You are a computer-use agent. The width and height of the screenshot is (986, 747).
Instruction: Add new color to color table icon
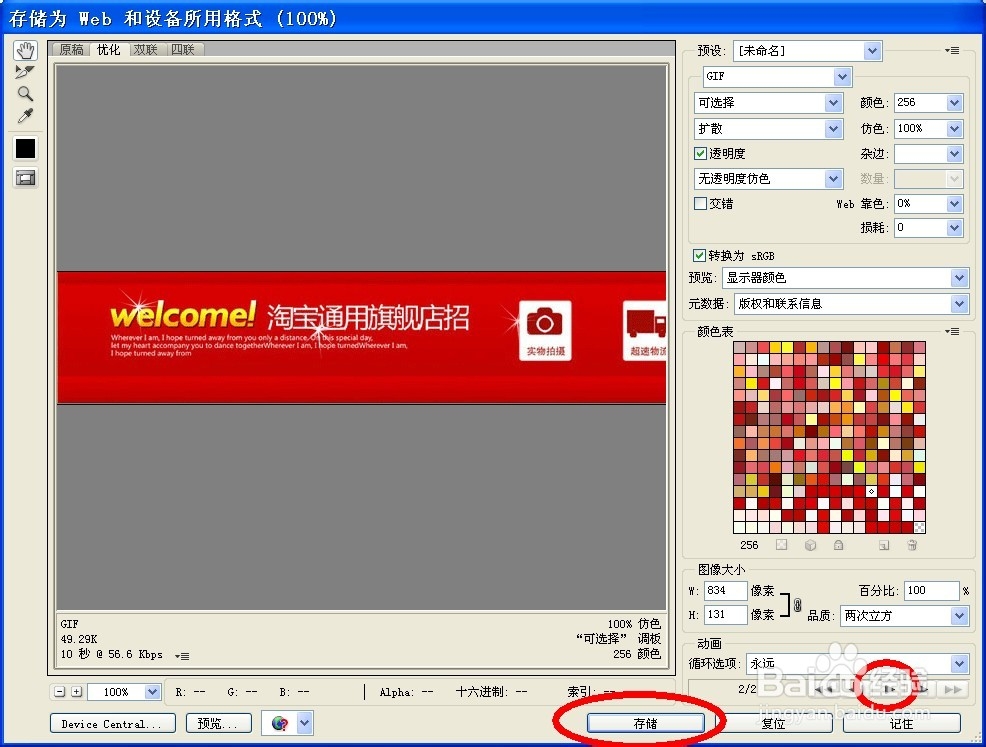[x=884, y=545]
